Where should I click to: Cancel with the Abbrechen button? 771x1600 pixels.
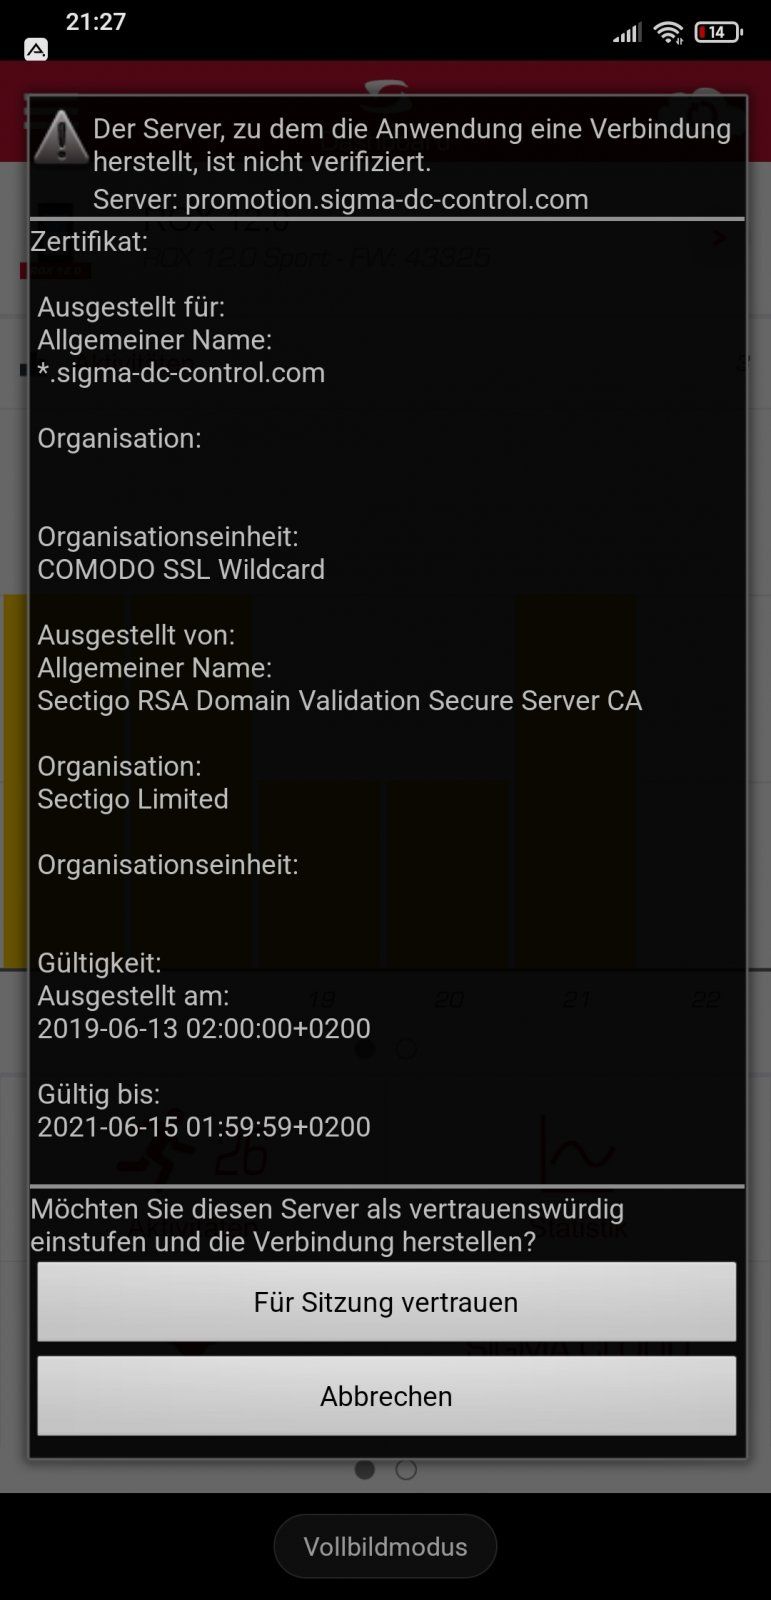point(386,1396)
